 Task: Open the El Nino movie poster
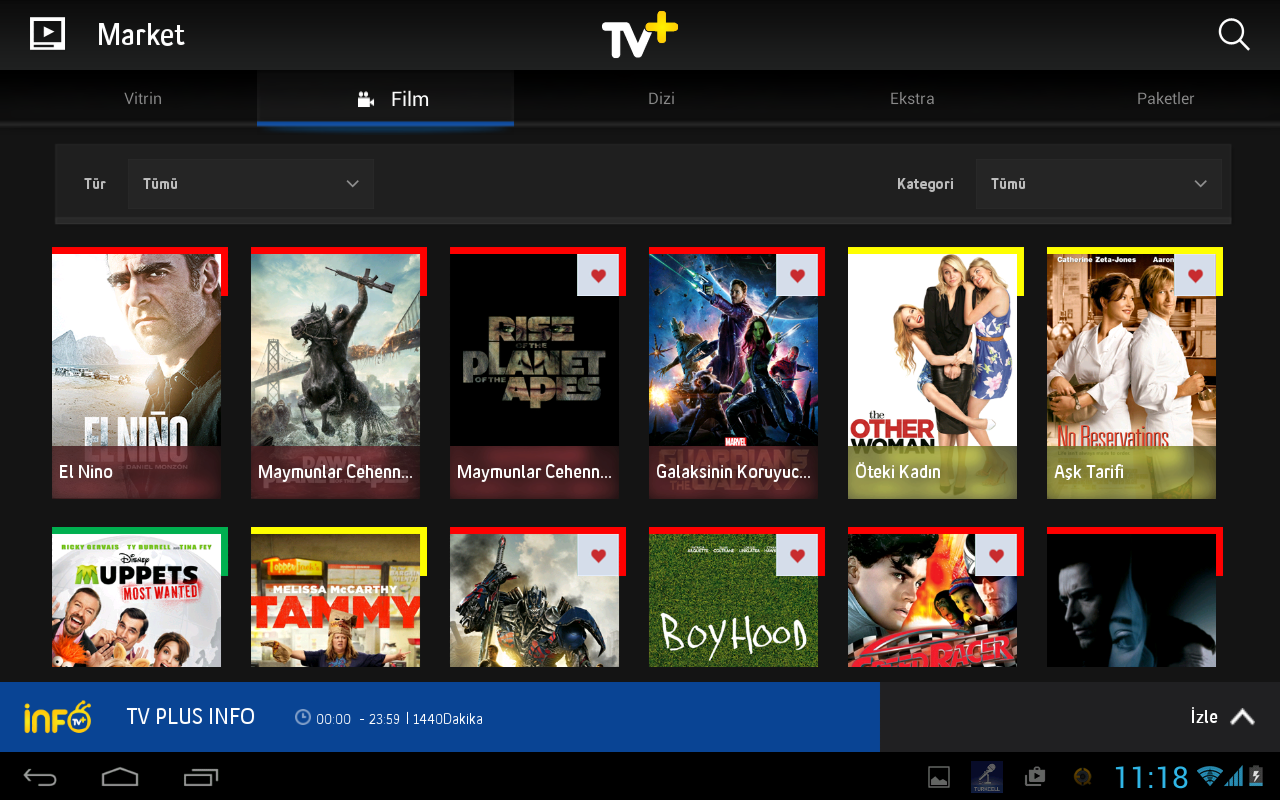click(x=136, y=375)
